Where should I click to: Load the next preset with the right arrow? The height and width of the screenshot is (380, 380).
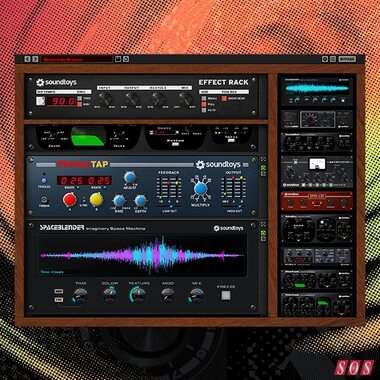click(35, 59)
